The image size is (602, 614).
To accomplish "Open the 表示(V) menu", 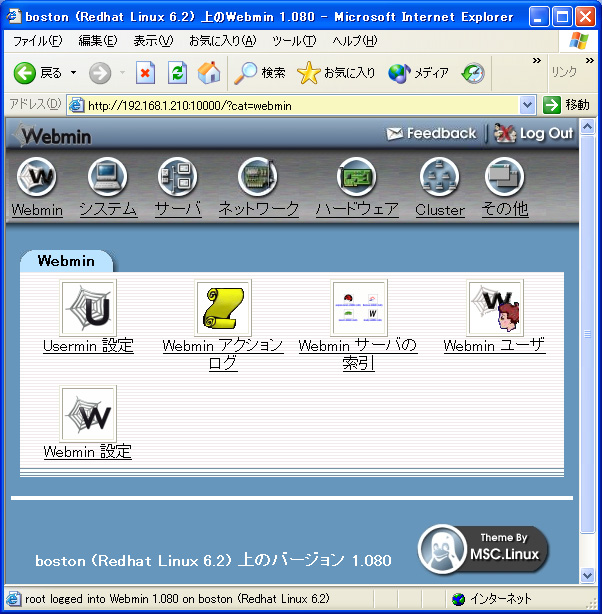I will coord(153,41).
